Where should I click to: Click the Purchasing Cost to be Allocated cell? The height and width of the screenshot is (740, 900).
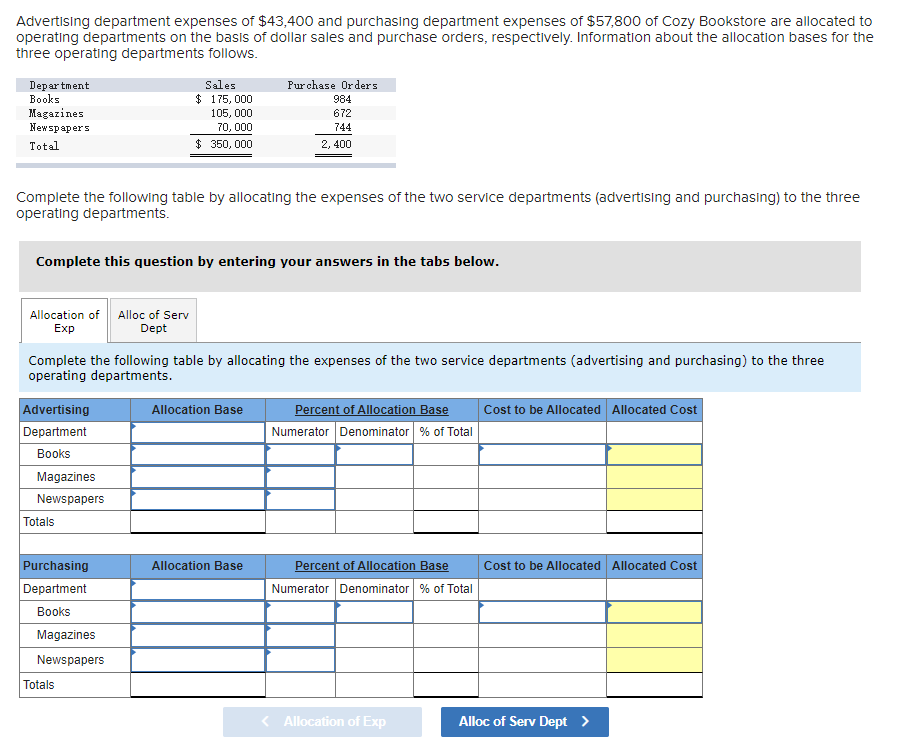point(541,611)
